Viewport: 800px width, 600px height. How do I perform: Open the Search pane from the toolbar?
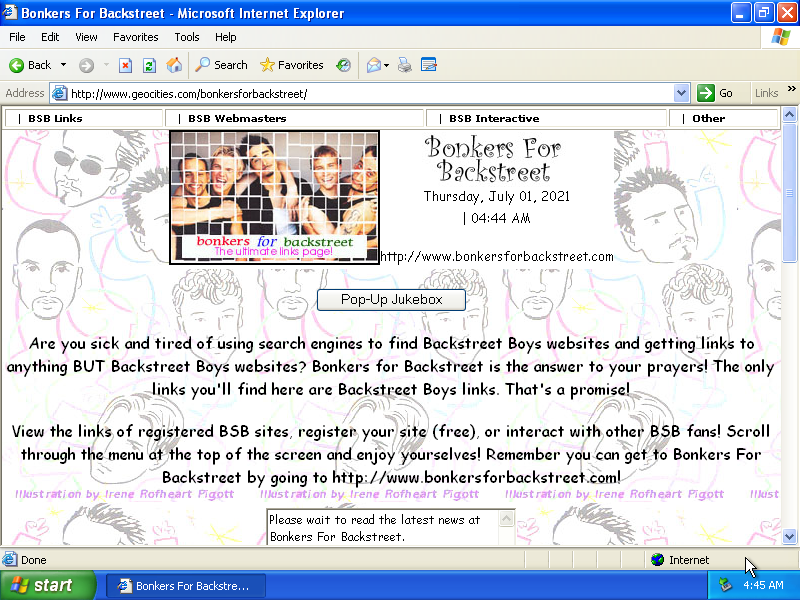point(221,65)
